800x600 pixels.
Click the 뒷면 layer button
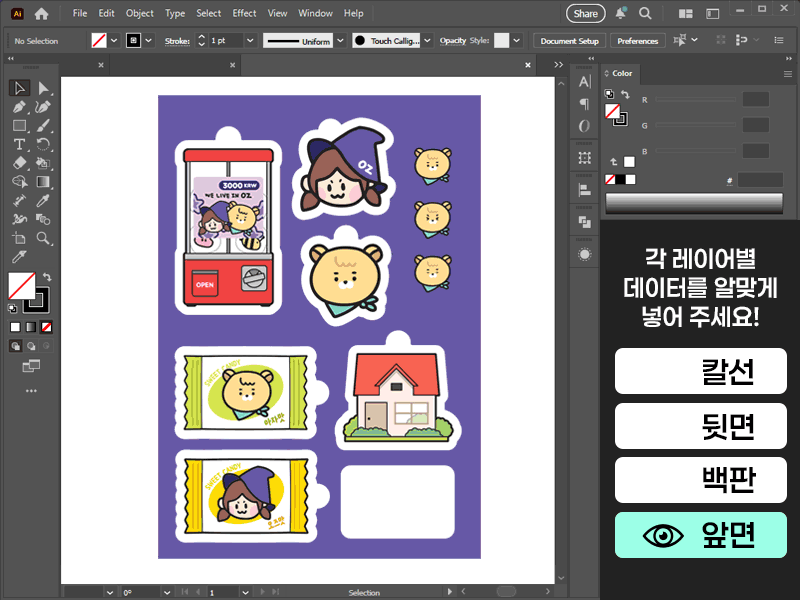(x=701, y=426)
